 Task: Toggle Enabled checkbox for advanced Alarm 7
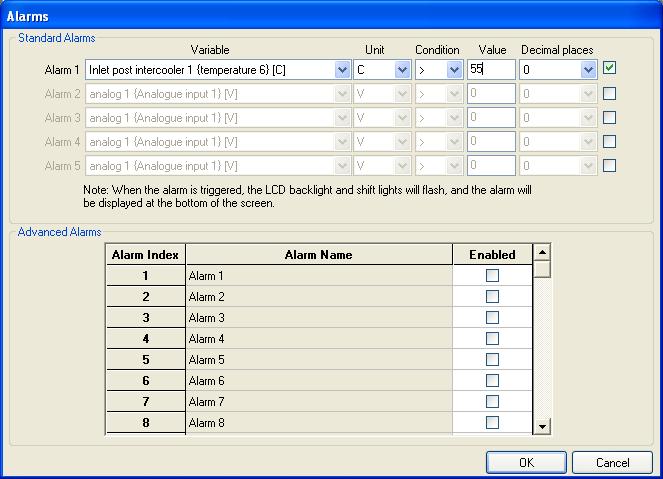tap(492, 402)
